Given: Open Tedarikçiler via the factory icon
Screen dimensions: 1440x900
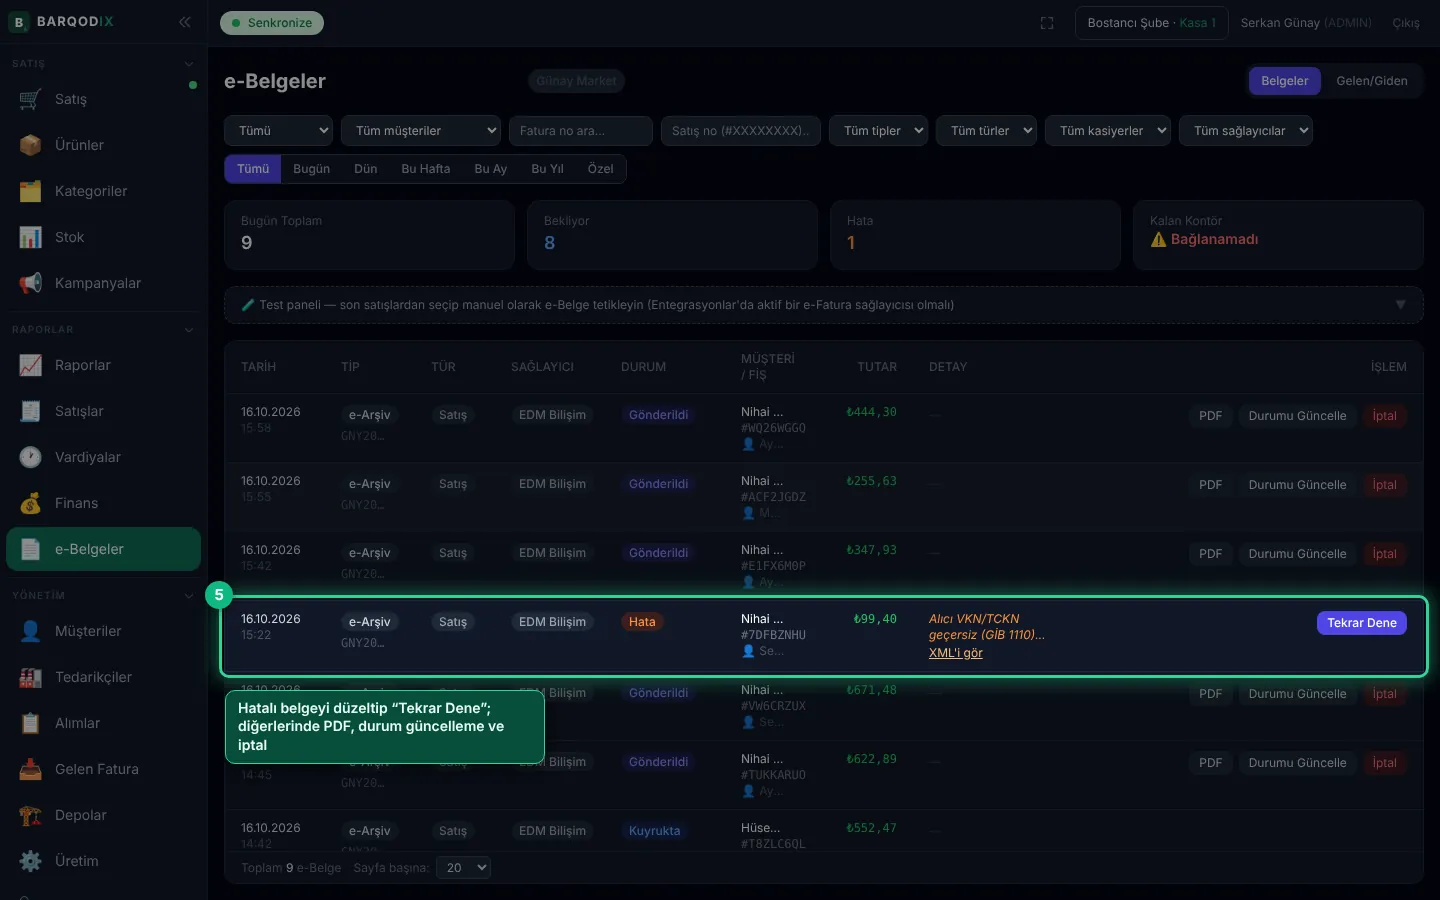Looking at the screenshot, I should tap(30, 677).
